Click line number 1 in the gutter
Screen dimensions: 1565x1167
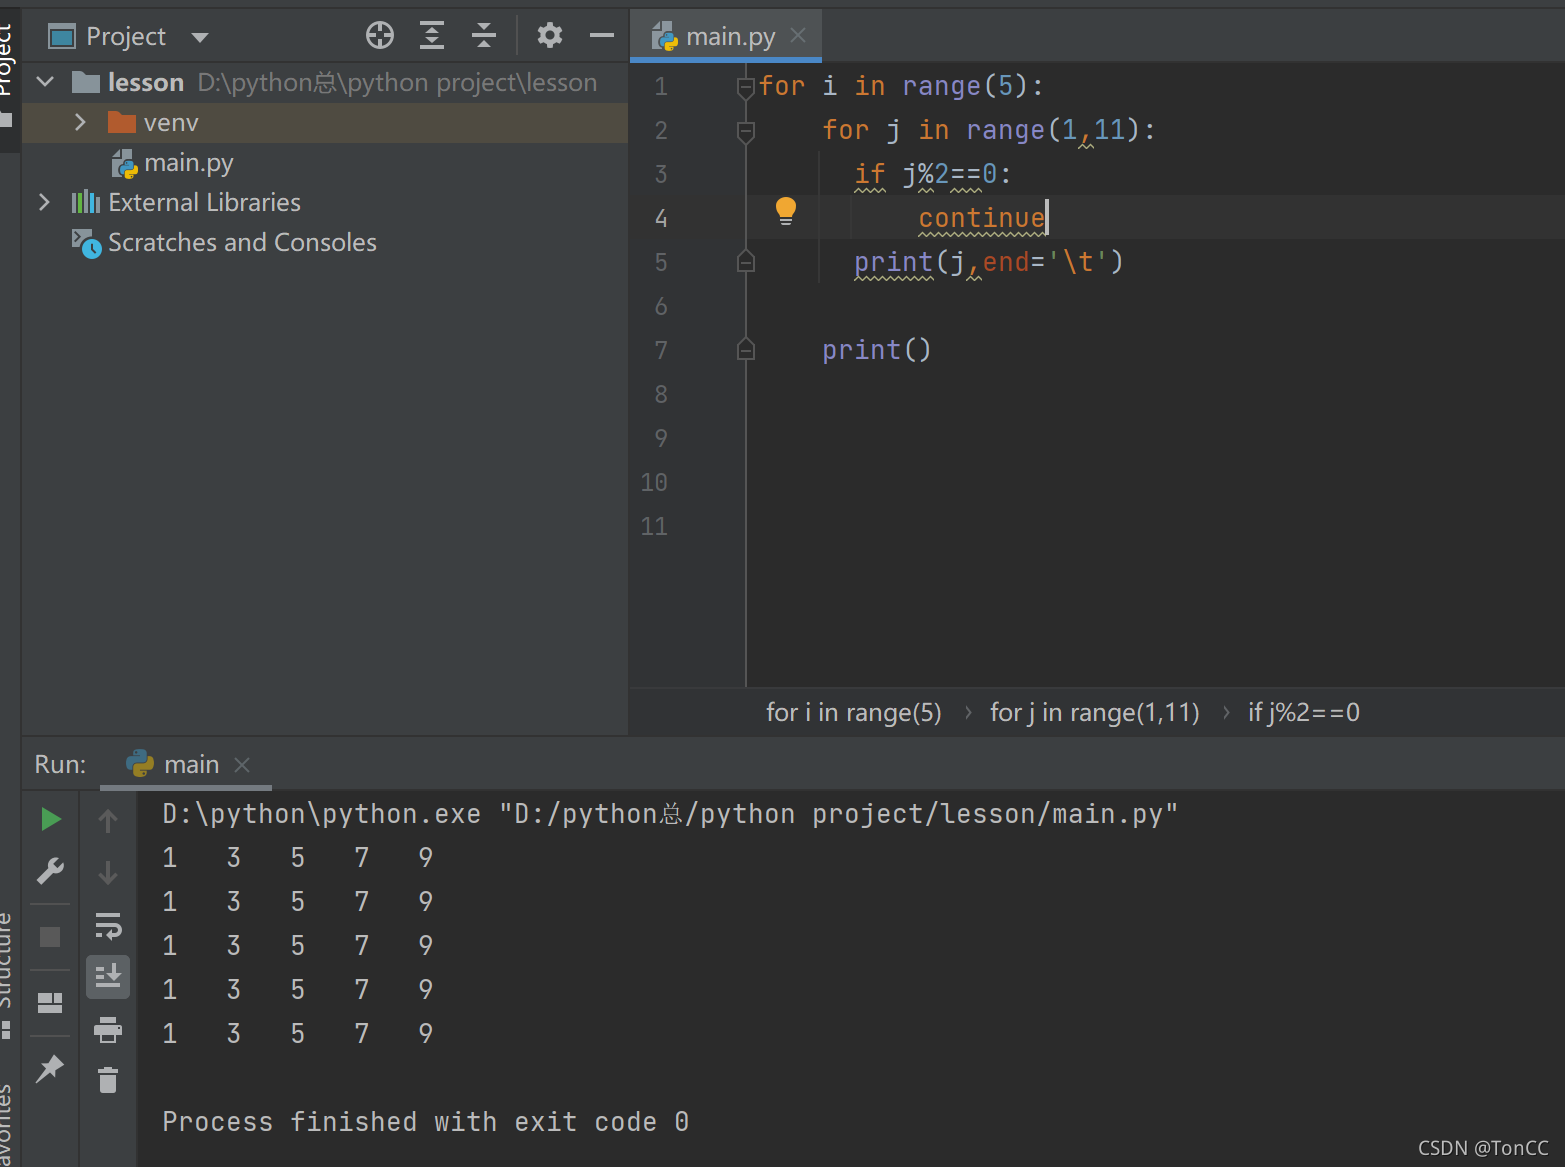pyautogui.click(x=661, y=87)
